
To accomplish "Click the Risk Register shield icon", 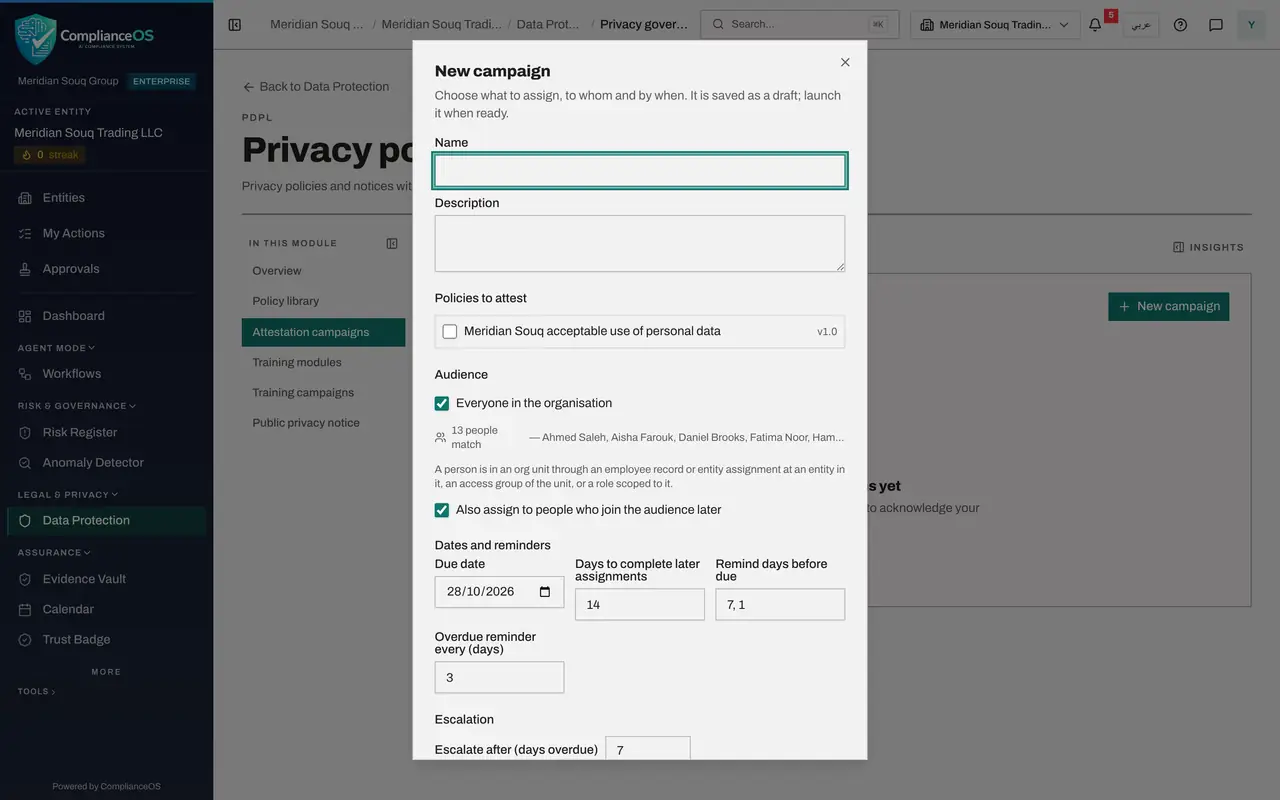I will point(25,433).
